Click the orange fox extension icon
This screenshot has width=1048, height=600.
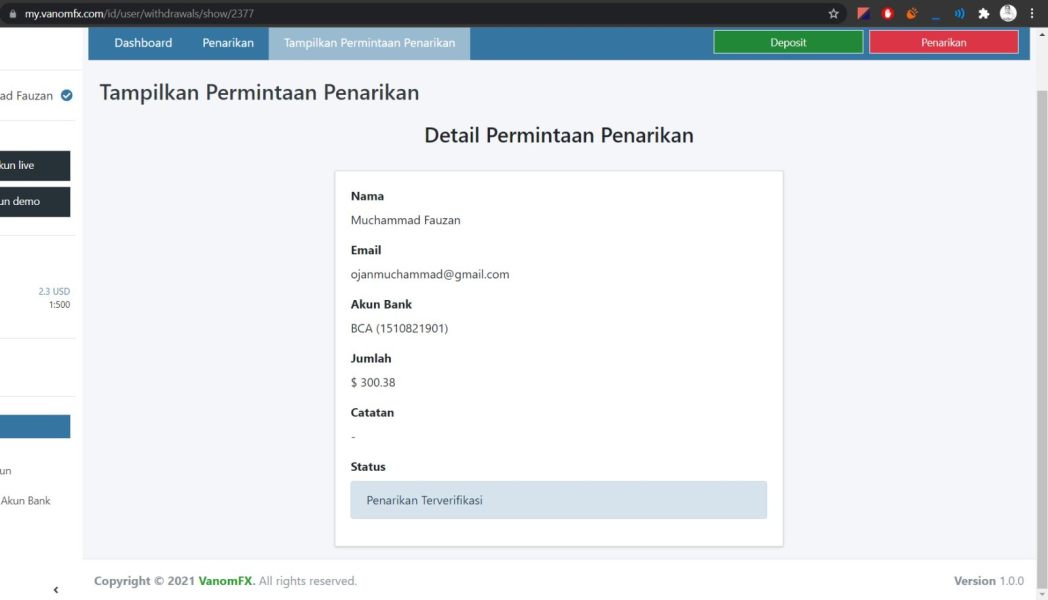pyautogui.click(x=912, y=13)
